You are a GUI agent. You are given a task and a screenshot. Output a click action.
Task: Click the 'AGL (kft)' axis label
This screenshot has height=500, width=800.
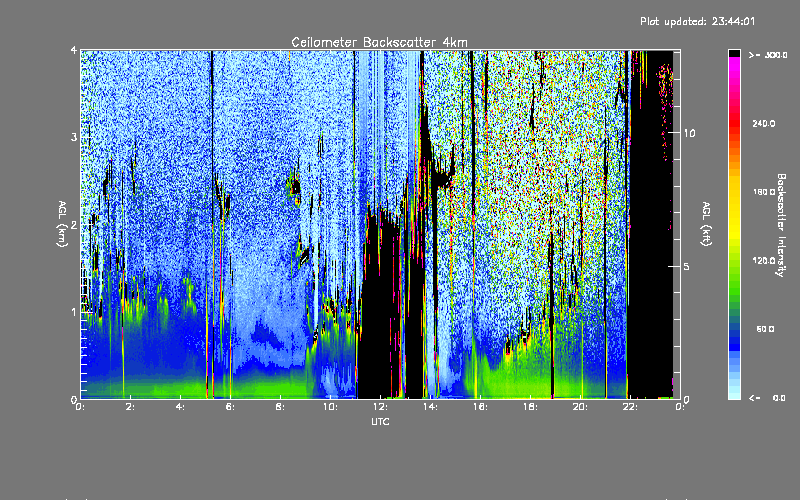707,224
